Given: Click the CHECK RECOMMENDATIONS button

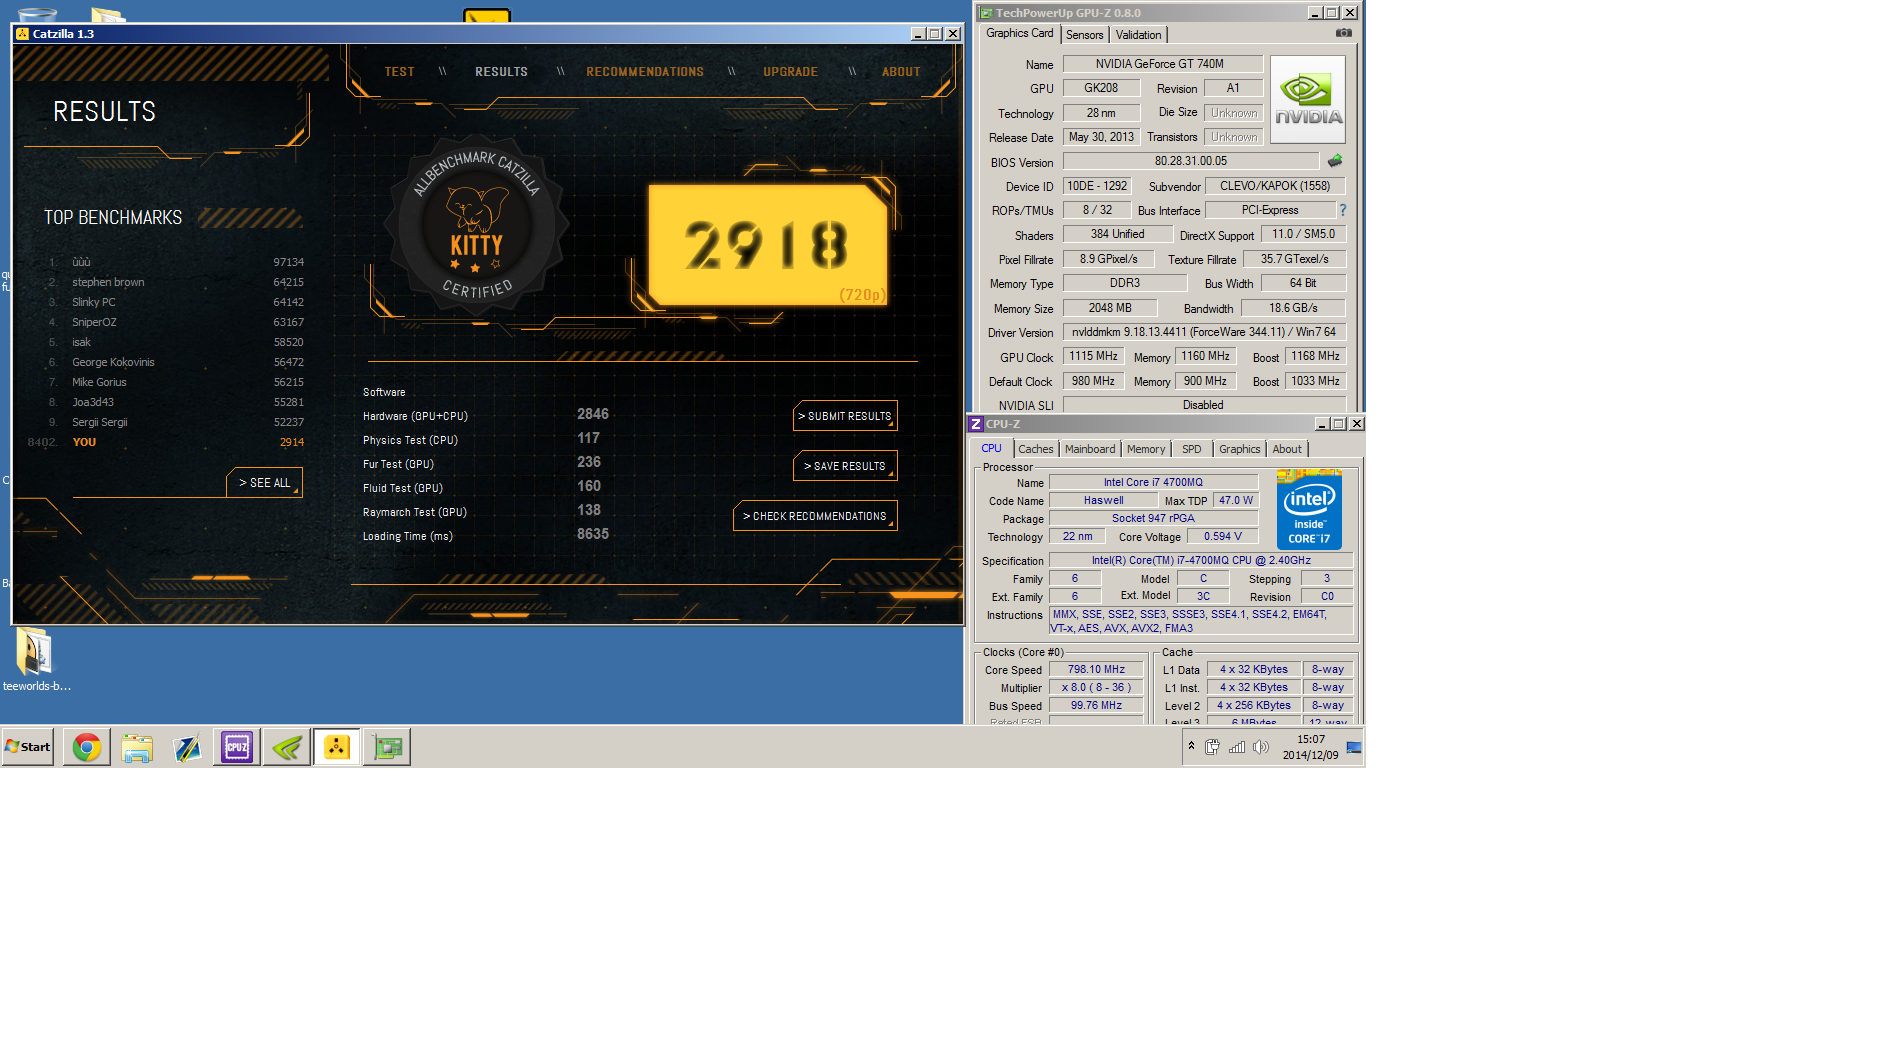Looking at the screenshot, I should 815,516.
